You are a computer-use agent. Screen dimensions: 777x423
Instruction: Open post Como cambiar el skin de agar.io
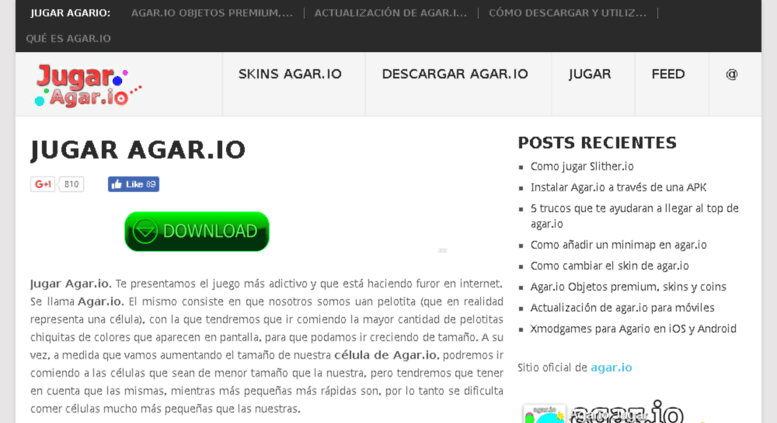(610, 266)
